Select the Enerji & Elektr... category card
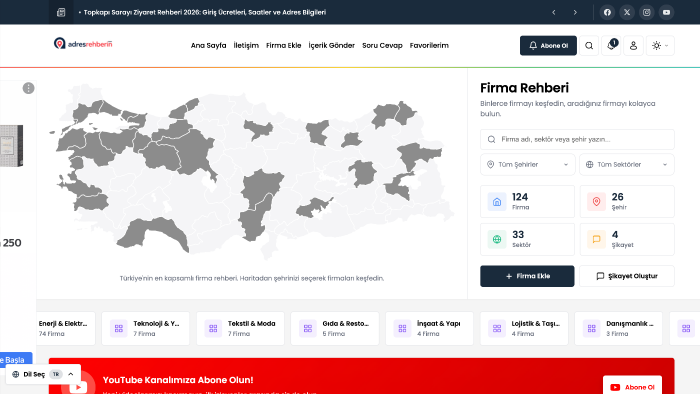The height and width of the screenshot is (394, 700). [66, 328]
